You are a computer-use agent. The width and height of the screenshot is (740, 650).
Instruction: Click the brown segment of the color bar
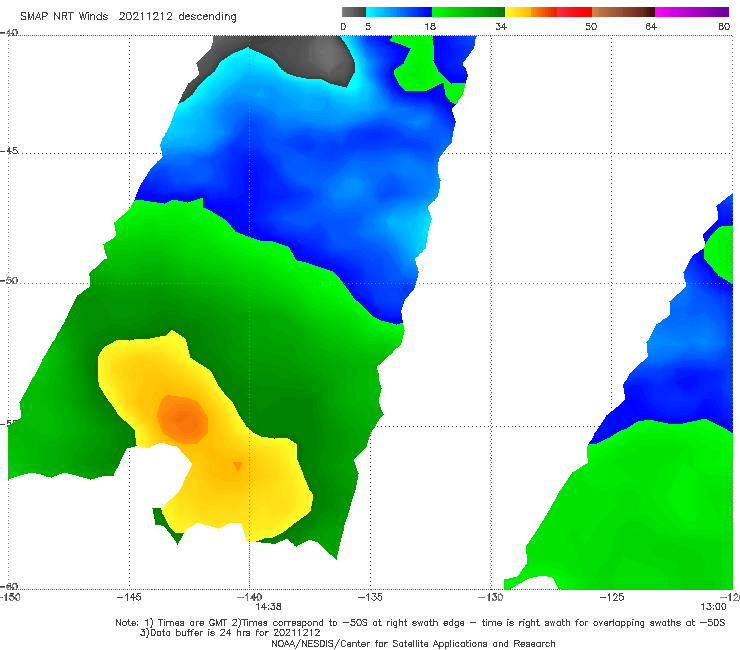coord(623,12)
